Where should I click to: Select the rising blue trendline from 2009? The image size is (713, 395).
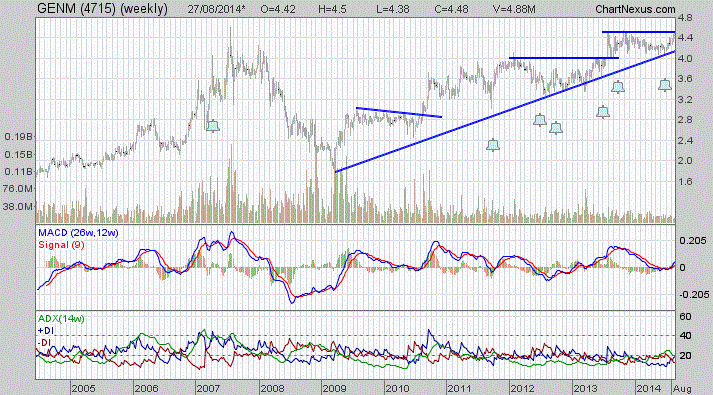pos(505,112)
